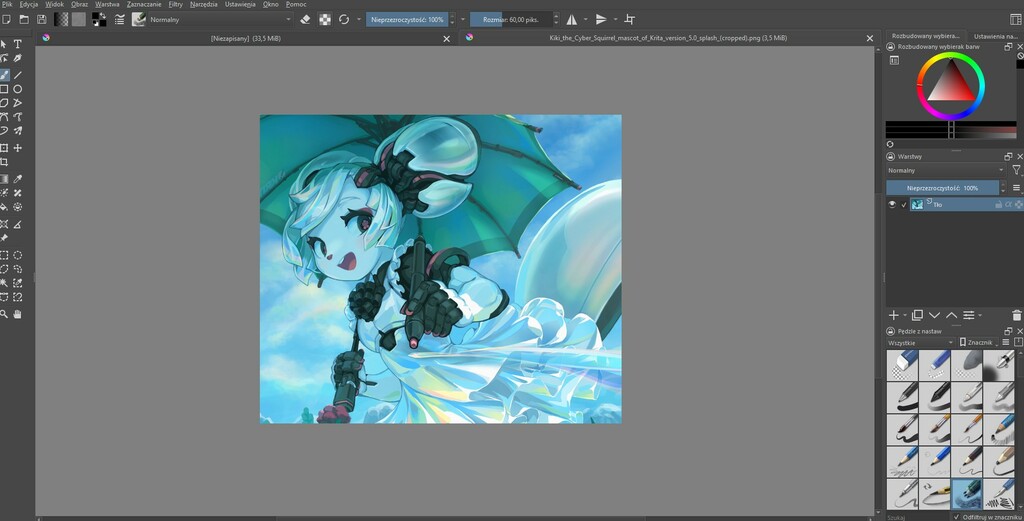
Task: Click the foreground/background color selector
Action: click(99, 20)
